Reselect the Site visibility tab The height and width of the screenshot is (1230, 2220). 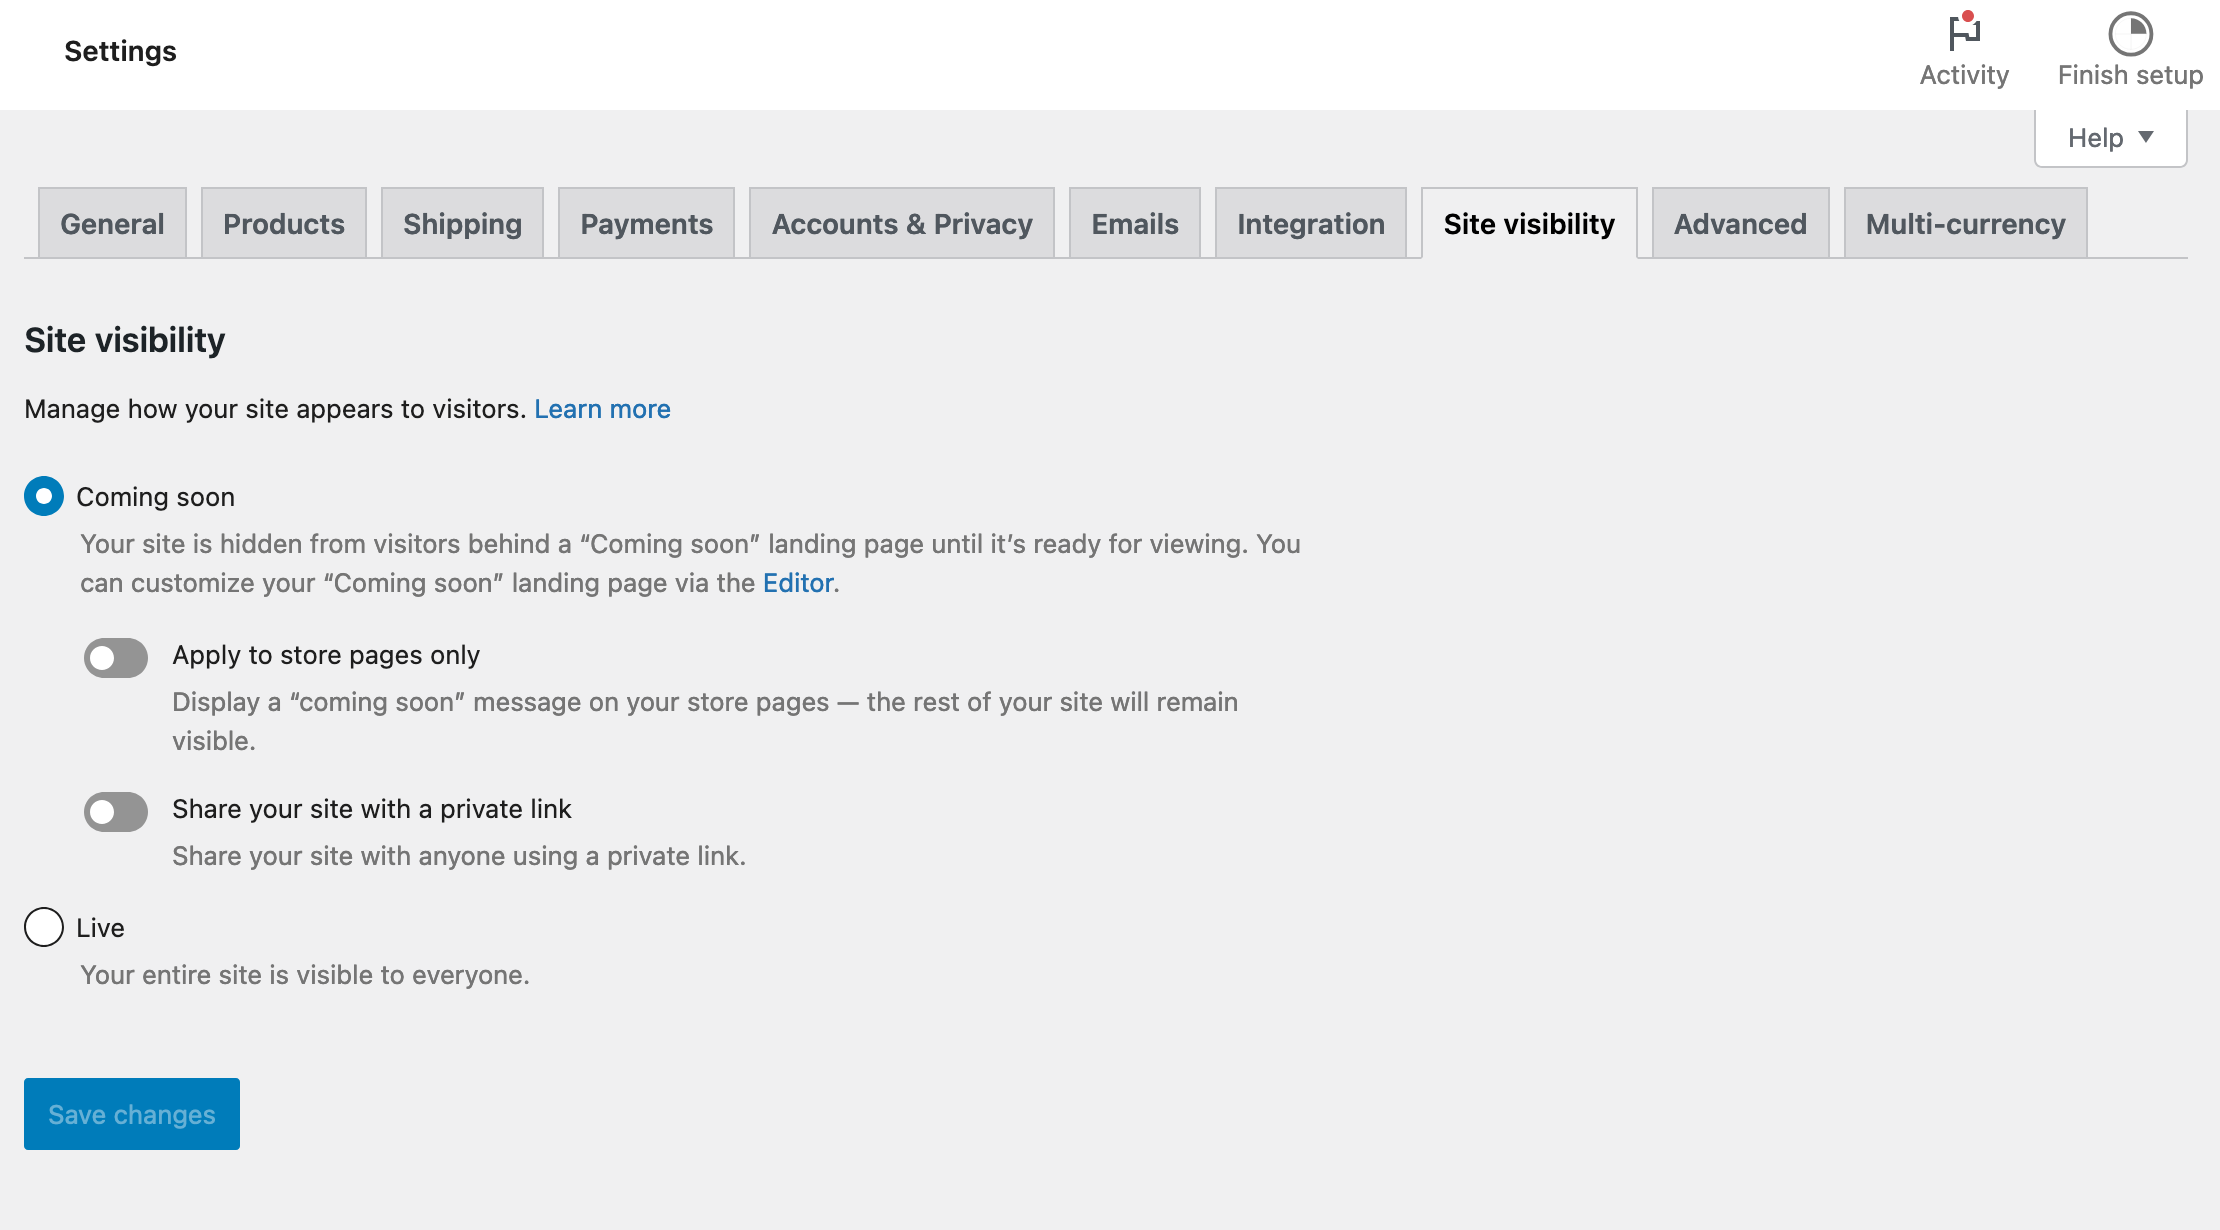(1527, 223)
